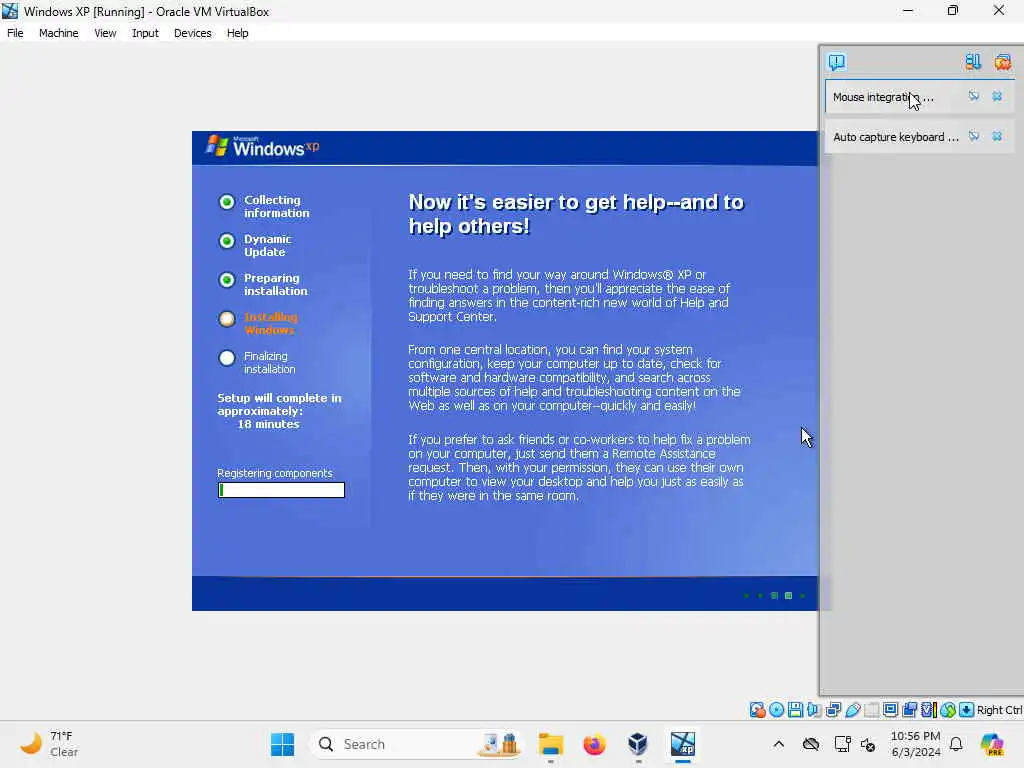The height and width of the screenshot is (768, 1024).
Task: Open the File menu
Action: 15,33
